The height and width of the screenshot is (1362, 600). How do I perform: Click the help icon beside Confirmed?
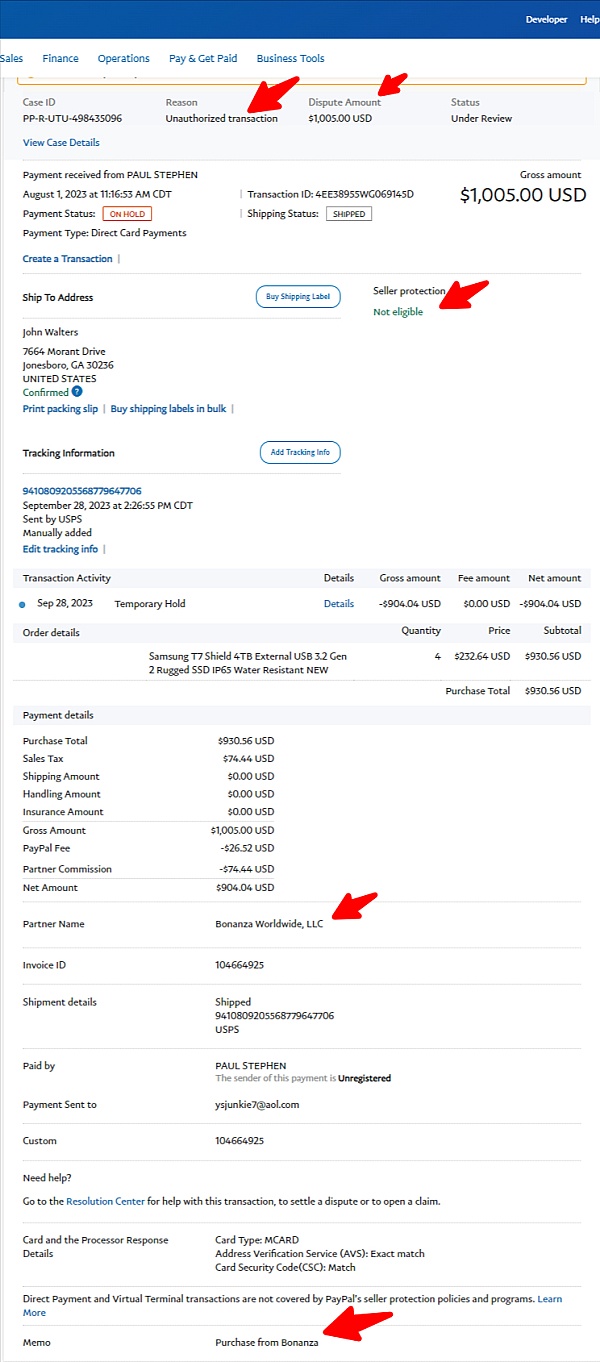click(77, 393)
